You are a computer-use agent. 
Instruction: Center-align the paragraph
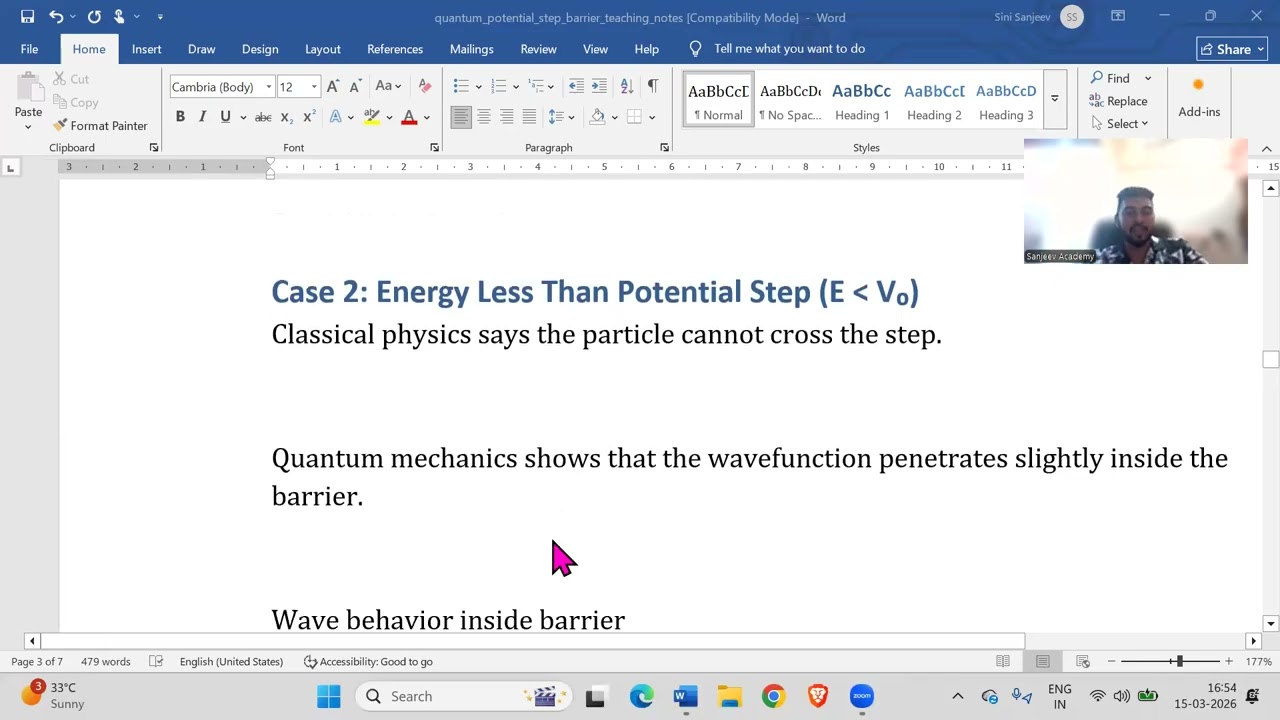(484, 117)
